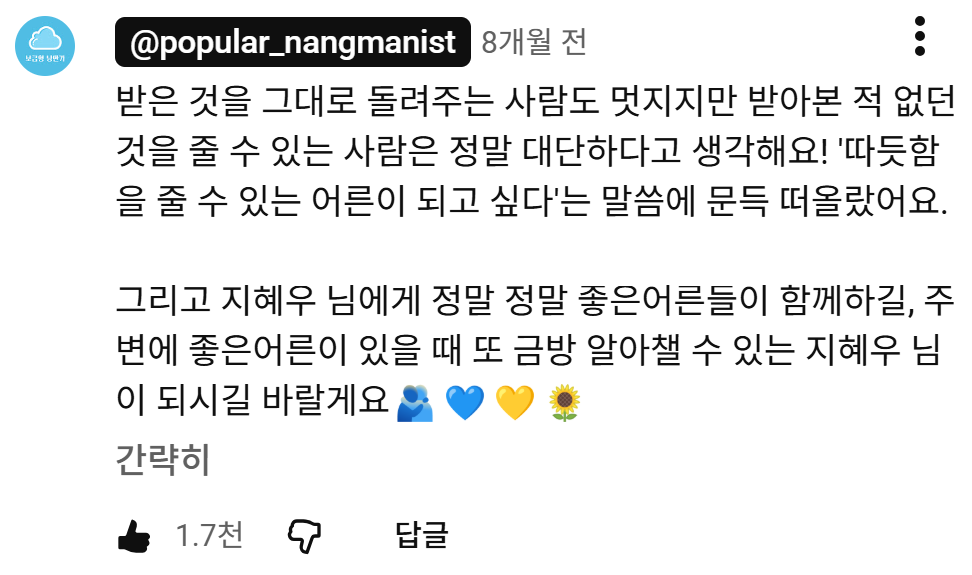Open the three-dot comment options menu
This screenshot has height=575, width=972.
click(920, 36)
